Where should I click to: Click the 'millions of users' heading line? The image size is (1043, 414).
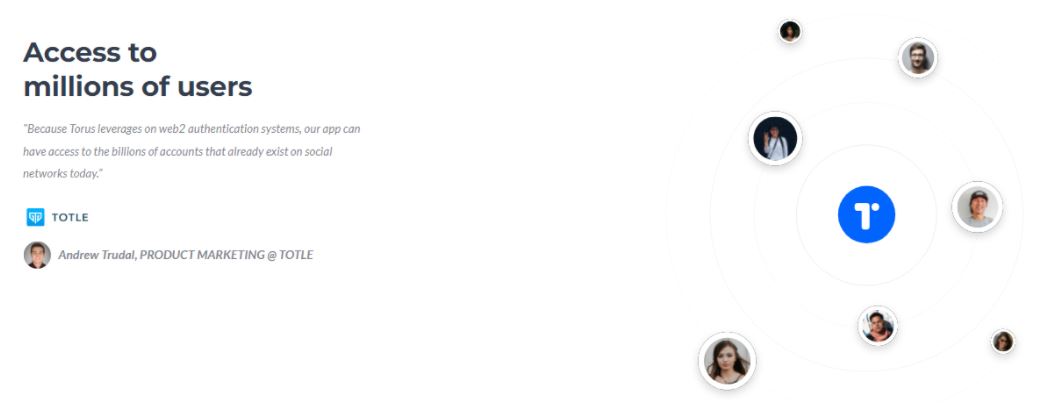[138, 87]
